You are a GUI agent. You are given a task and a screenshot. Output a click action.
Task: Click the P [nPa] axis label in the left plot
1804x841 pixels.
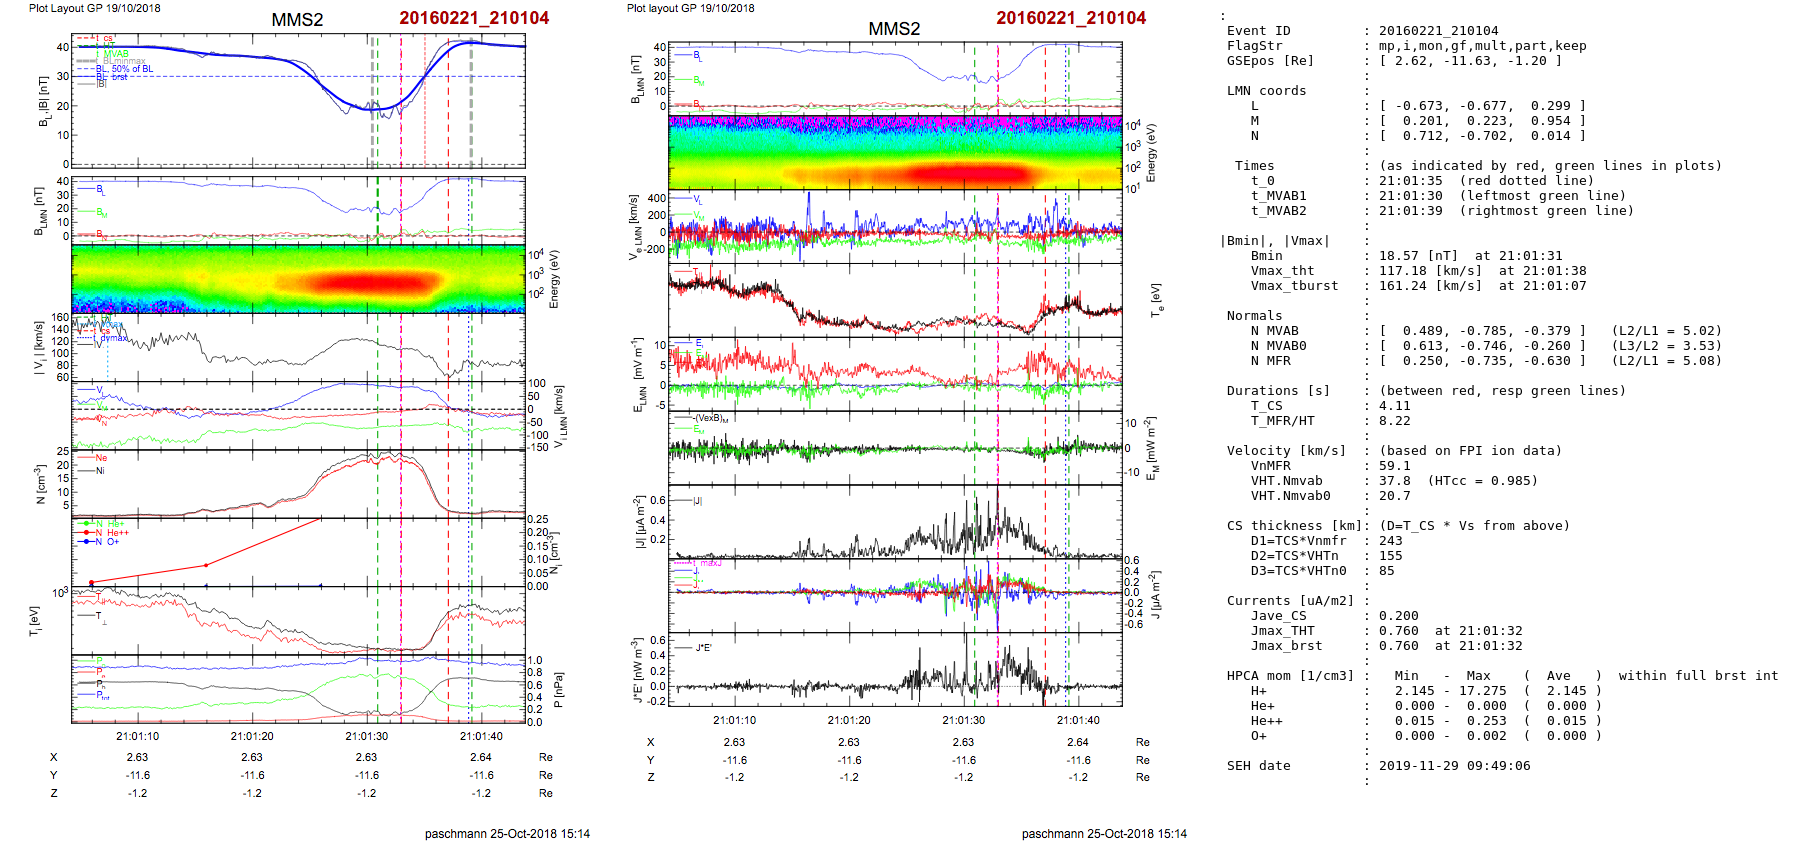(558, 690)
